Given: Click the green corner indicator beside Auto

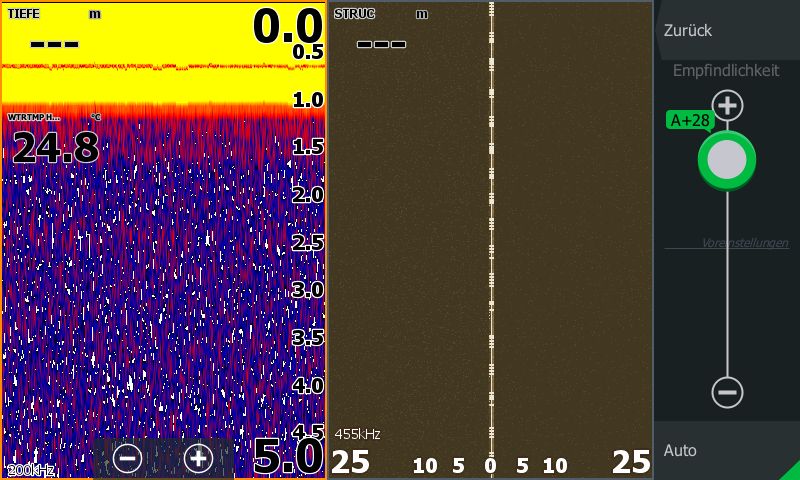Looking at the screenshot, I should 791,471.
